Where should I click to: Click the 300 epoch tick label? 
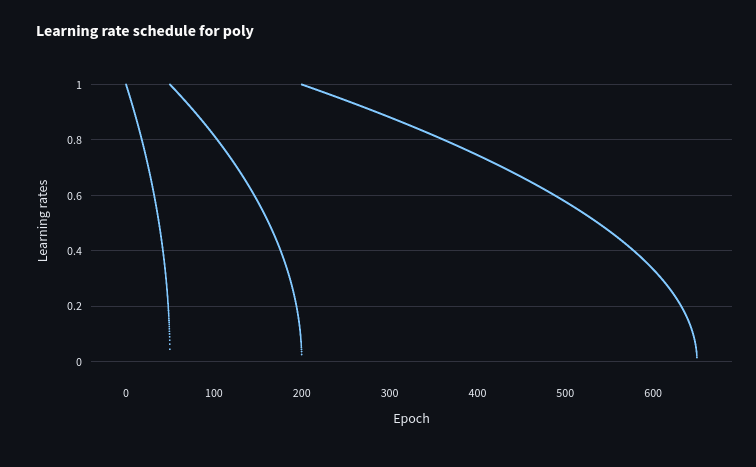390,393
